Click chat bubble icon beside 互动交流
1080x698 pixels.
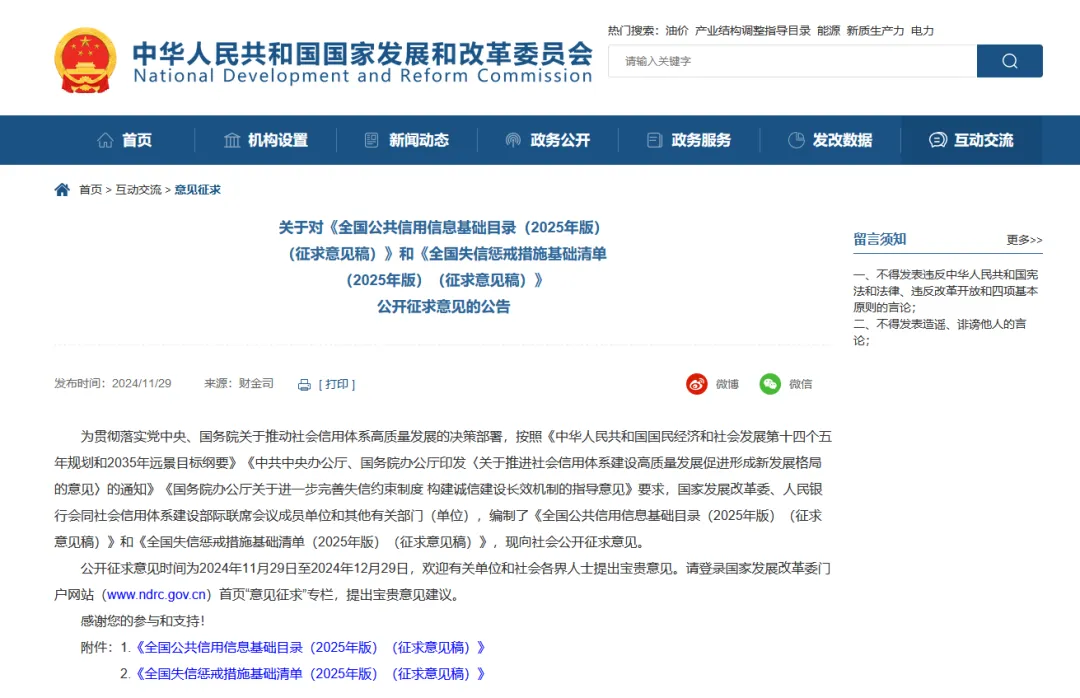(x=937, y=140)
